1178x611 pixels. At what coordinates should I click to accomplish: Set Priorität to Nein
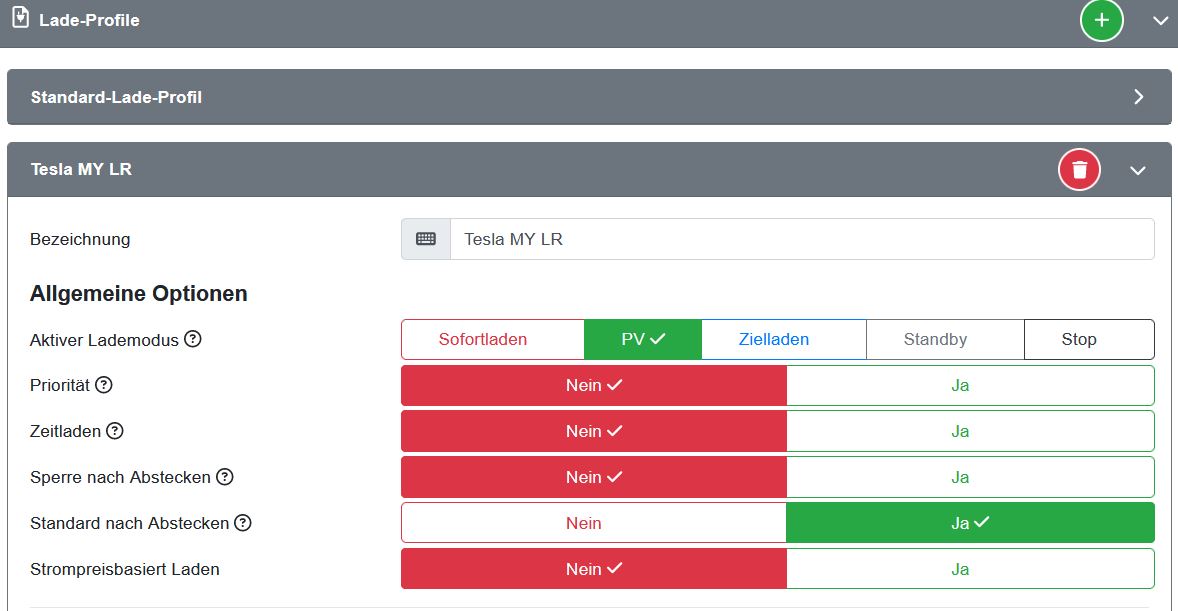(x=594, y=386)
